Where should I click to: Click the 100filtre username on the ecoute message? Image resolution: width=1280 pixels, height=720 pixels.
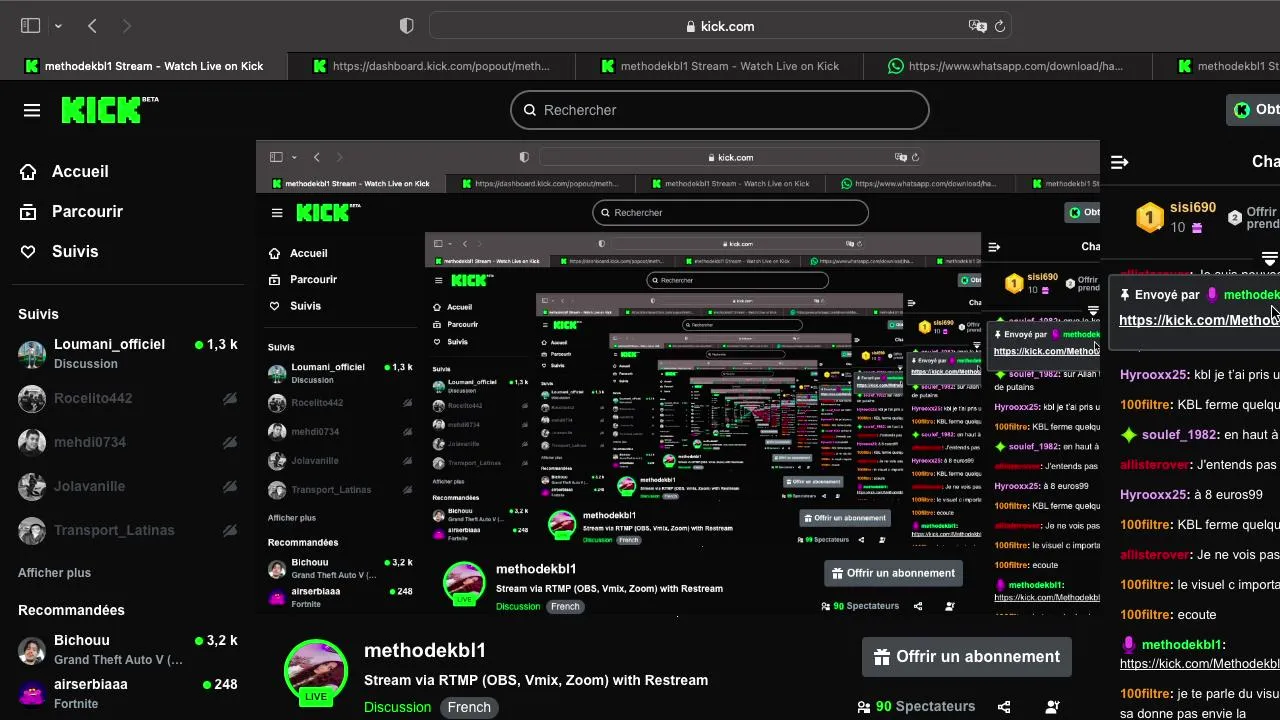(1145, 615)
